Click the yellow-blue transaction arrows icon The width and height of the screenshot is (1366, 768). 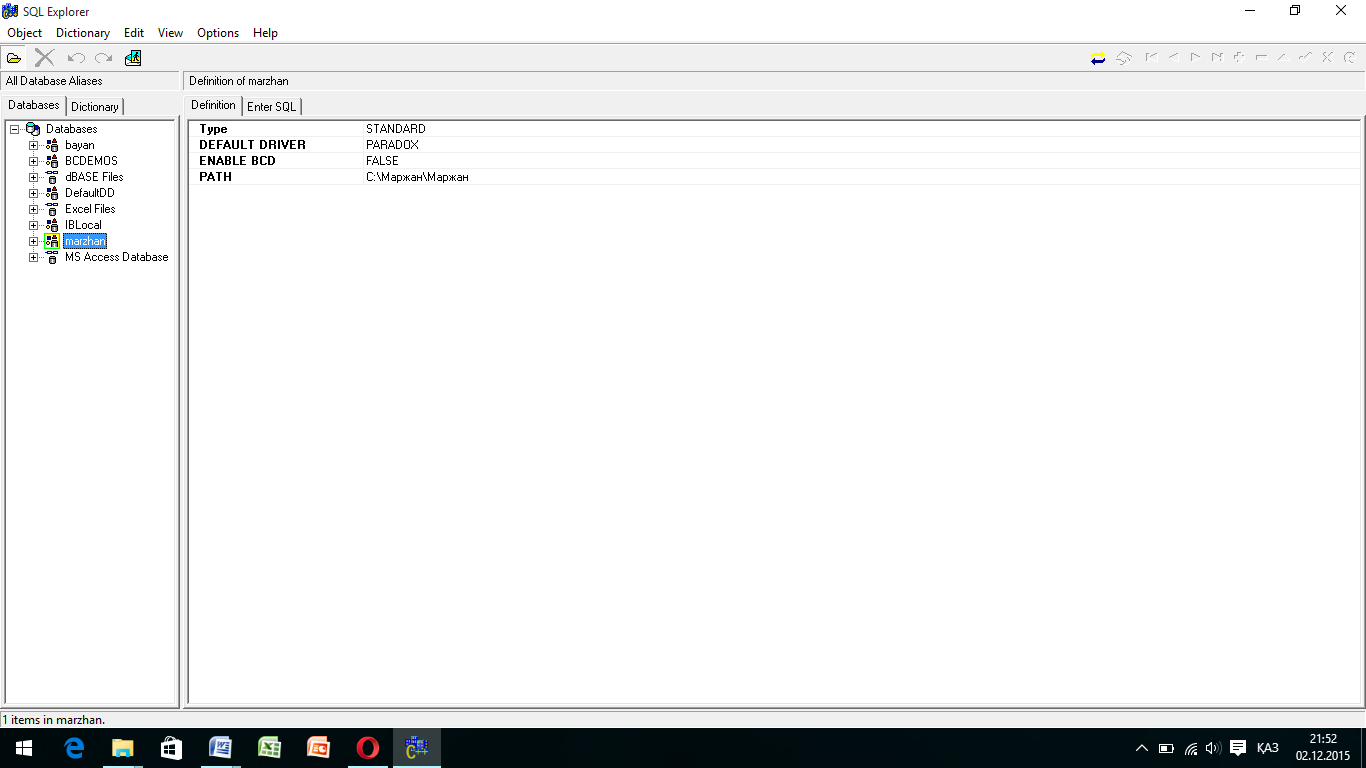coord(1098,58)
